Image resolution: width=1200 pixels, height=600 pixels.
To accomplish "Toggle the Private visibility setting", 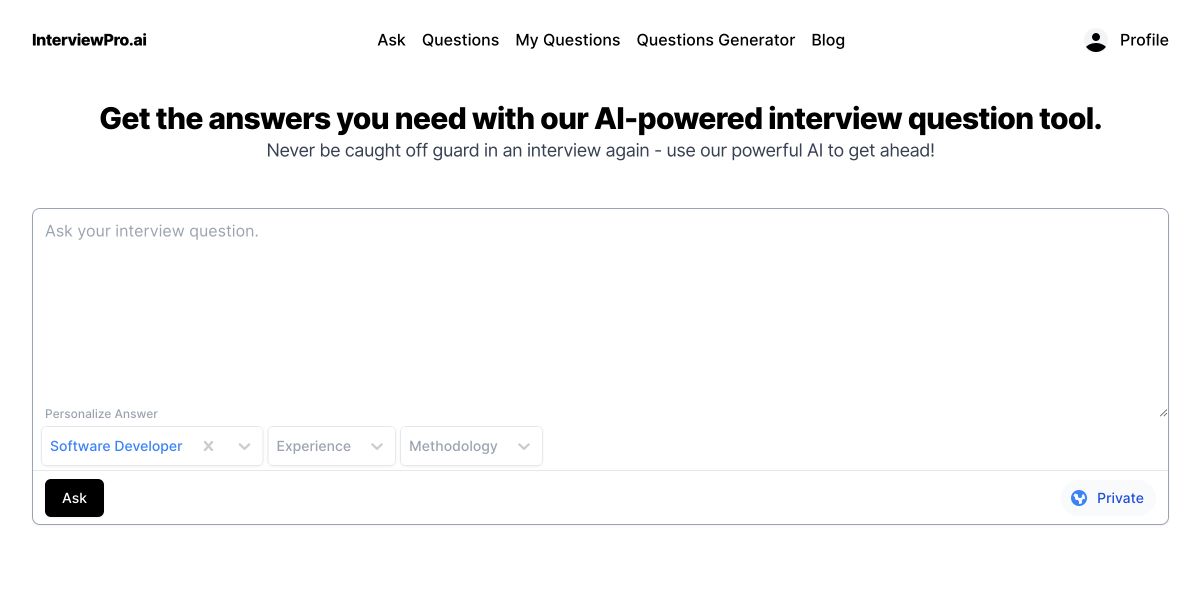I will (x=1108, y=498).
